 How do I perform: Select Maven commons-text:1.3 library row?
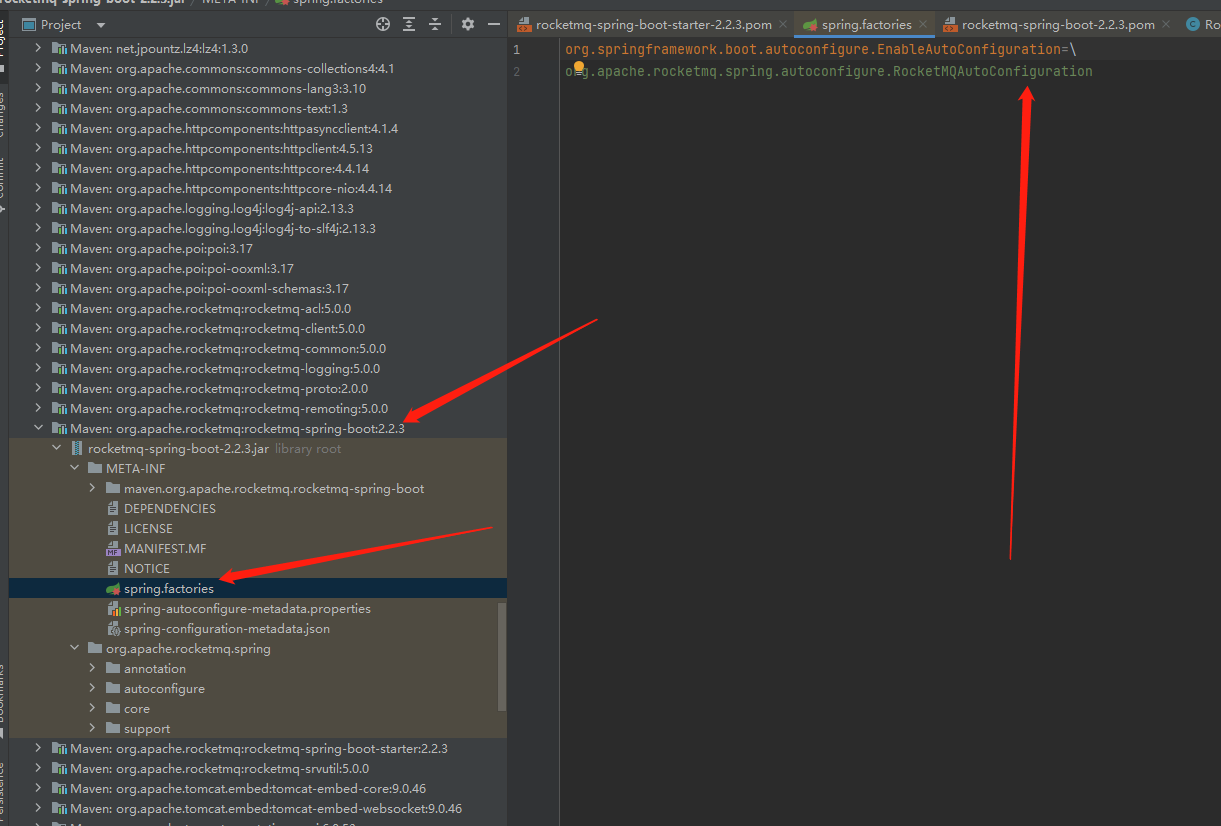pyautogui.click(x=258, y=108)
